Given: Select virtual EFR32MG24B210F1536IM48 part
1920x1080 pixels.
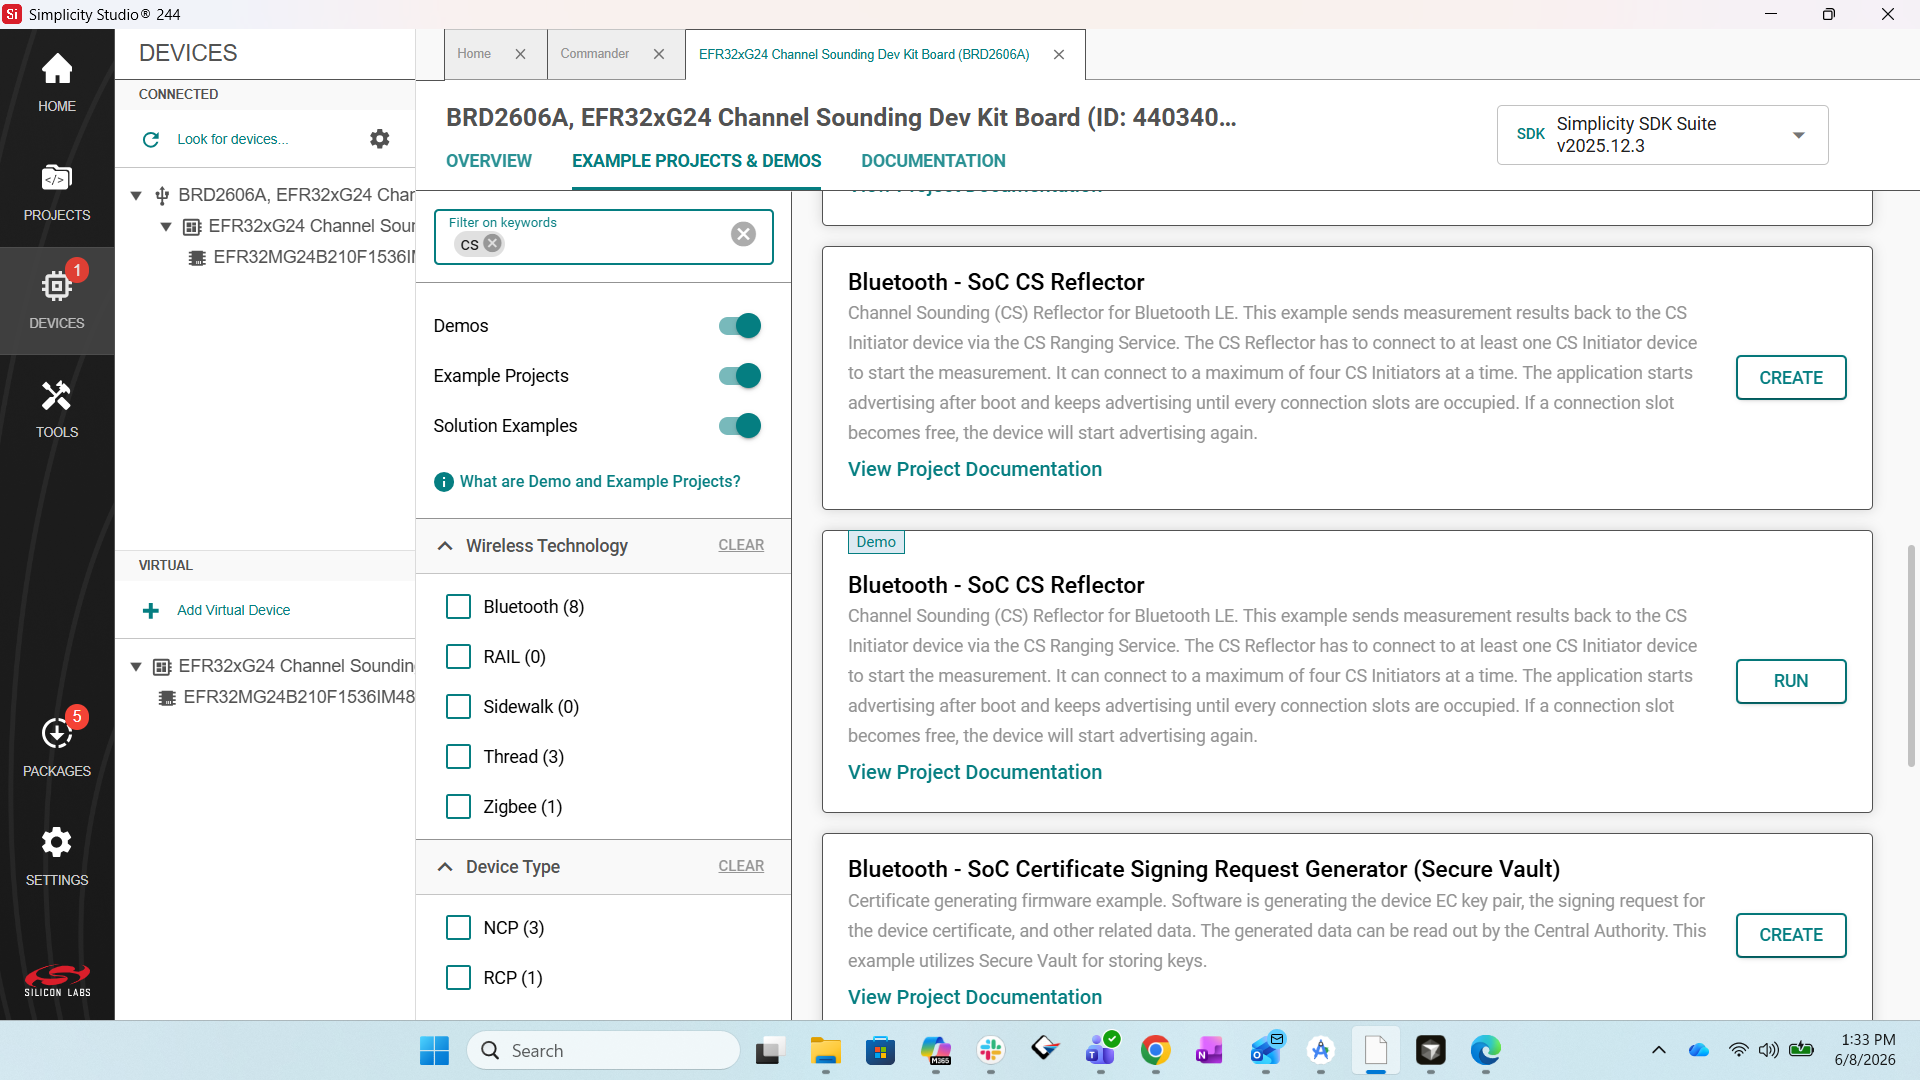Looking at the screenshot, I should [298, 698].
